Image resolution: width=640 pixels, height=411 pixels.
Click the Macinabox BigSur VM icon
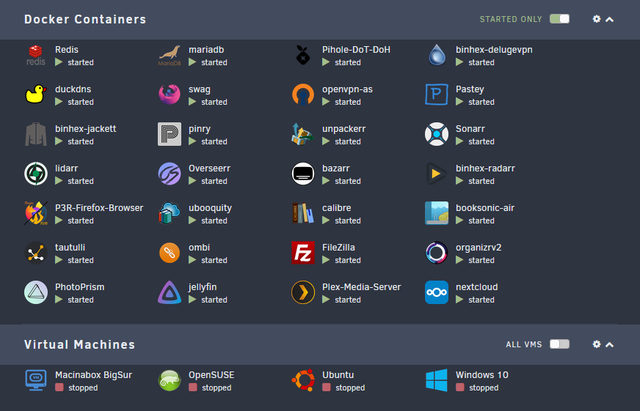[36, 380]
